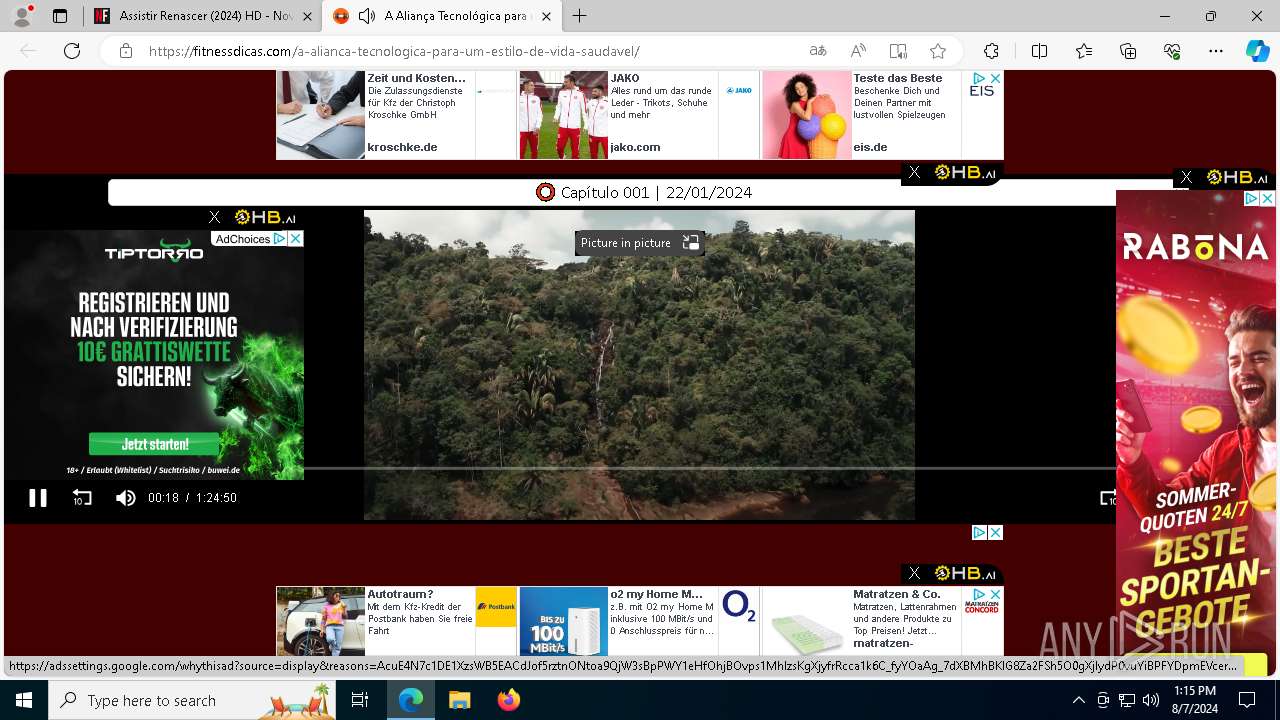The height and width of the screenshot is (720, 1280).
Task: Open File Explorer from taskbar
Action: pyautogui.click(x=459, y=700)
